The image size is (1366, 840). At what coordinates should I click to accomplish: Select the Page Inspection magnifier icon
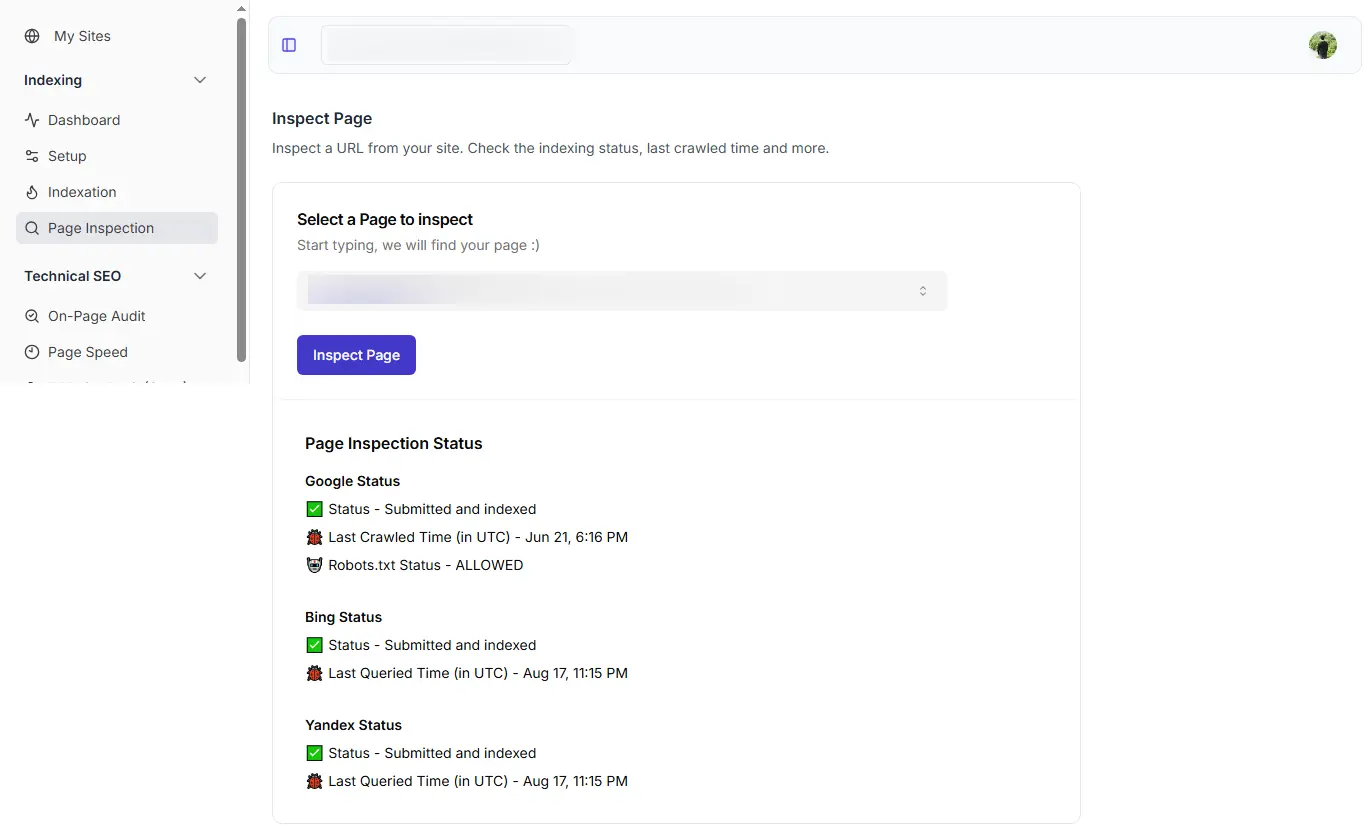32,228
